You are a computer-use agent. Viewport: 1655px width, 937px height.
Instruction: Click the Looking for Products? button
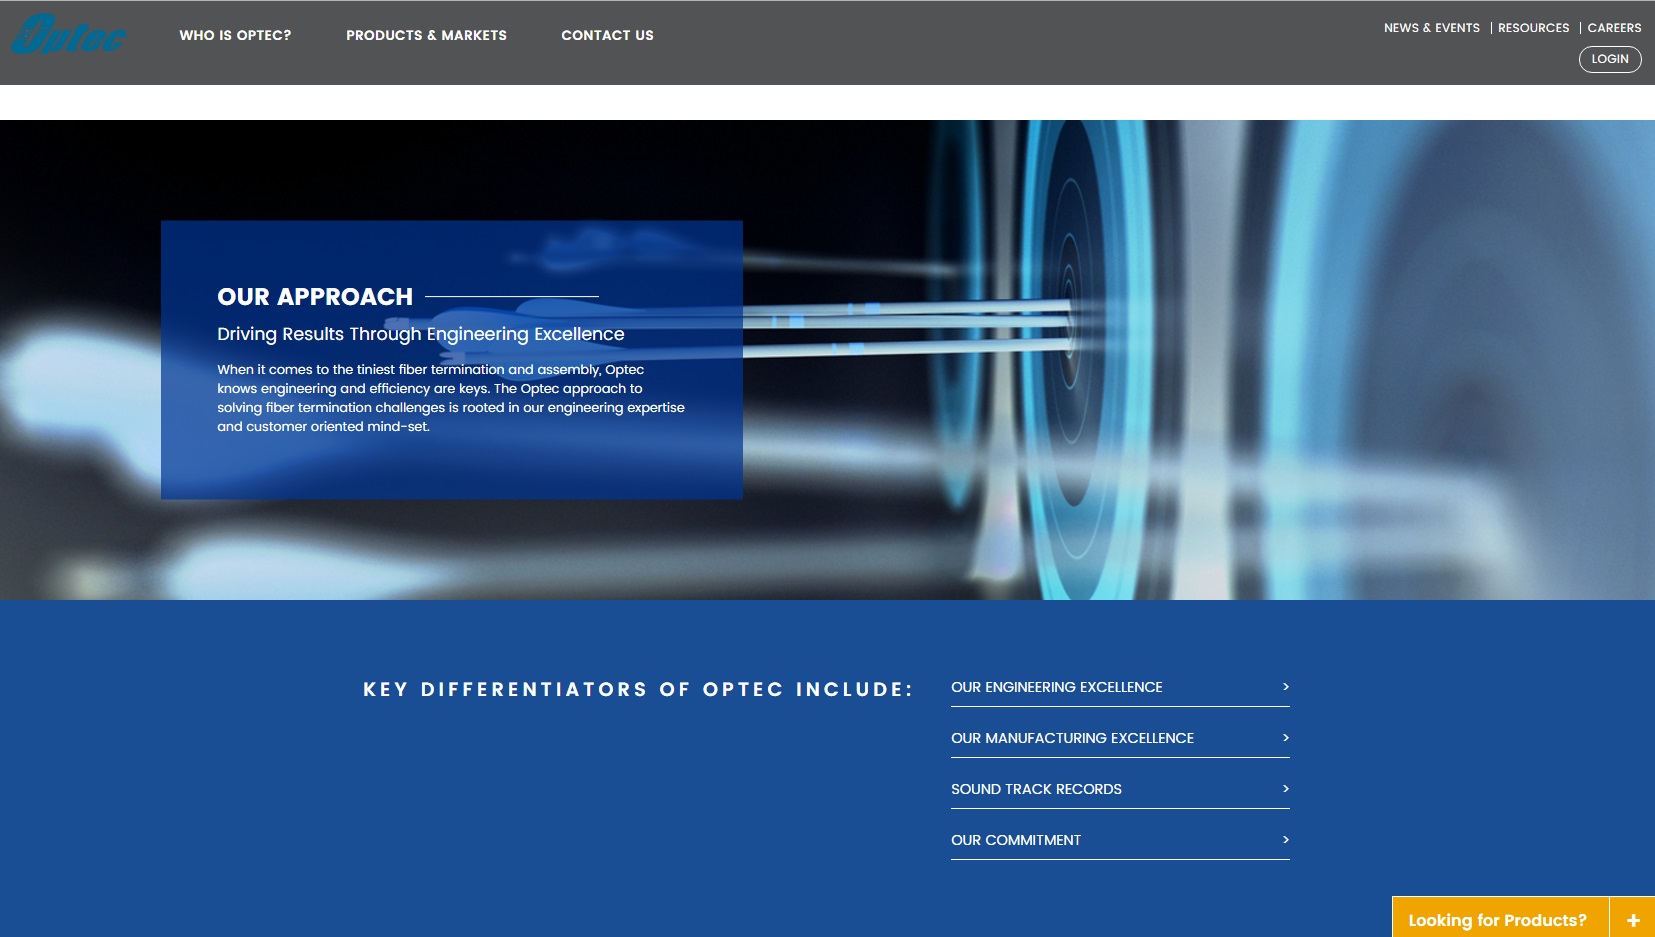[1499, 918]
